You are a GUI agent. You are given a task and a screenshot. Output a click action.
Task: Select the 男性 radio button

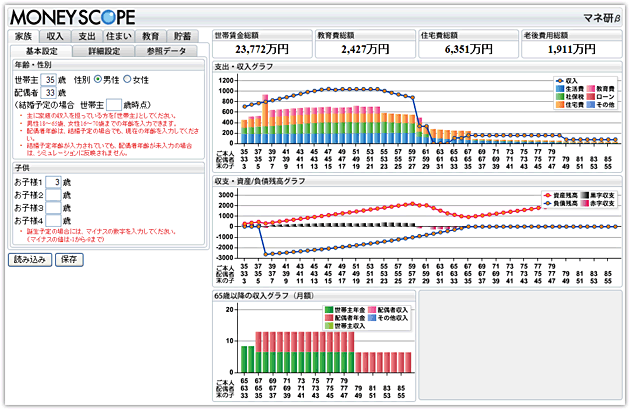pyautogui.click(x=98, y=80)
